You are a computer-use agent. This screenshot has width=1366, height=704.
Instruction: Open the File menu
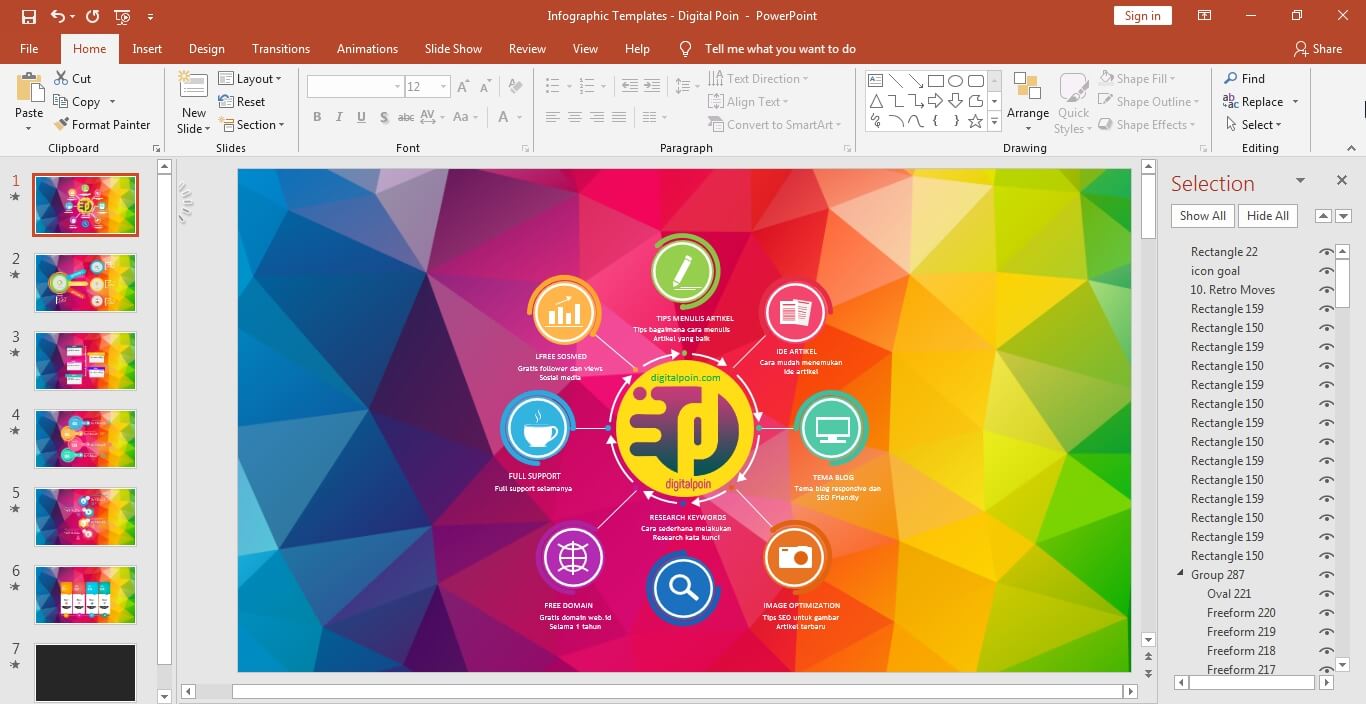29,48
